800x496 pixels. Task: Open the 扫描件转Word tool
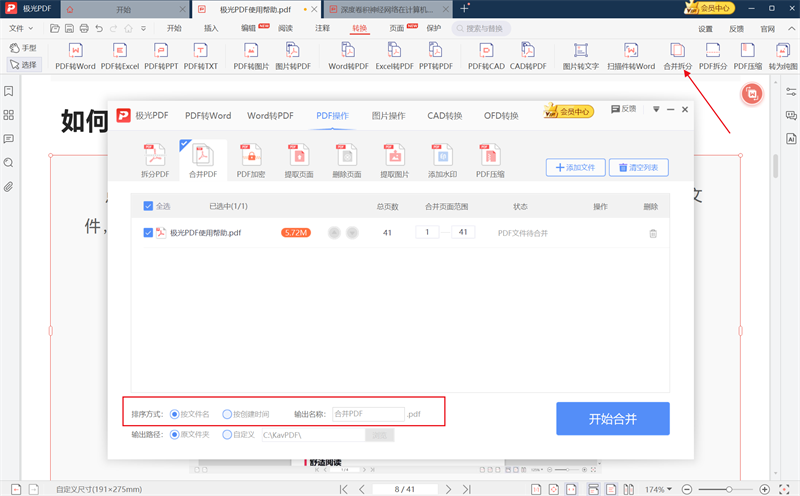(631, 57)
